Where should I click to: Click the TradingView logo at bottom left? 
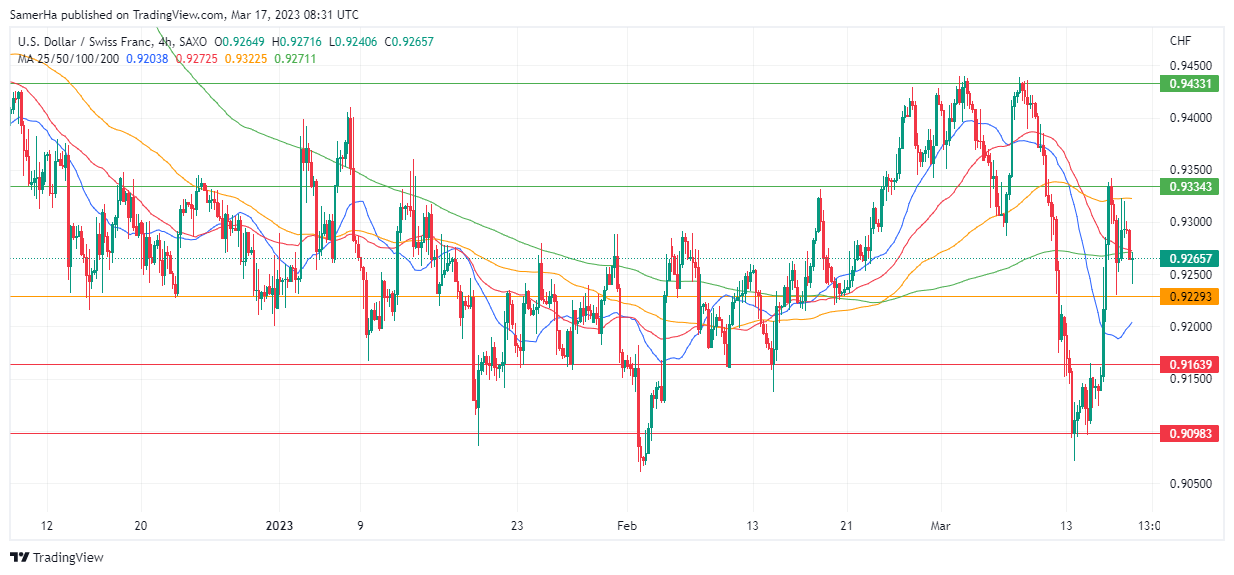56,557
